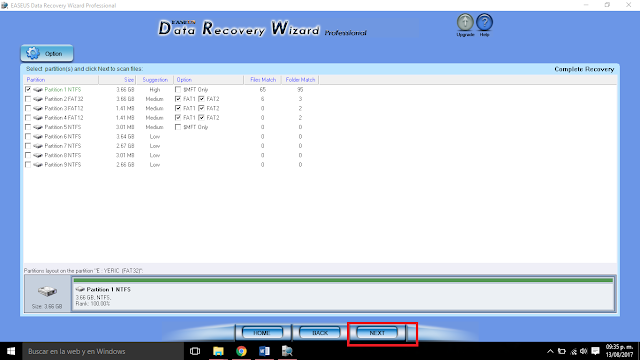Image resolution: width=640 pixels, height=360 pixels.
Task: Check Partition 4 FAT12 checkbox
Action: point(28,118)
